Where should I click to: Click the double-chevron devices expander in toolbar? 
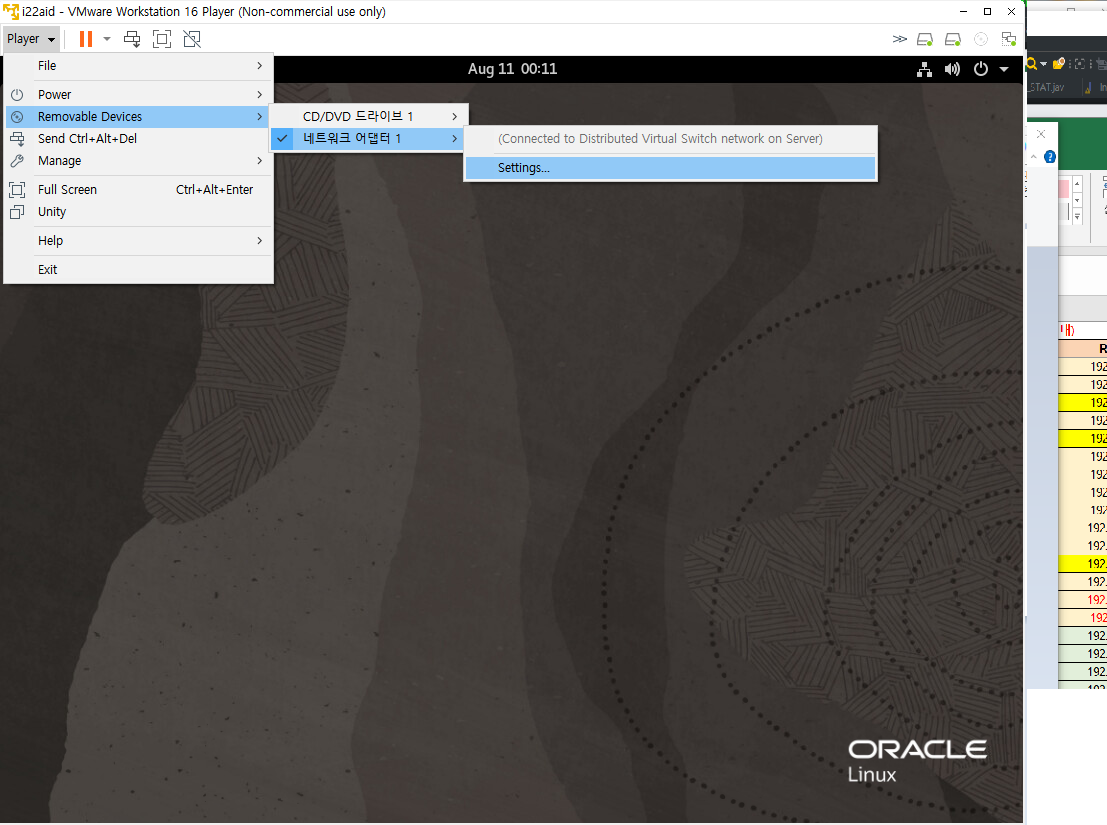(899, 39)
